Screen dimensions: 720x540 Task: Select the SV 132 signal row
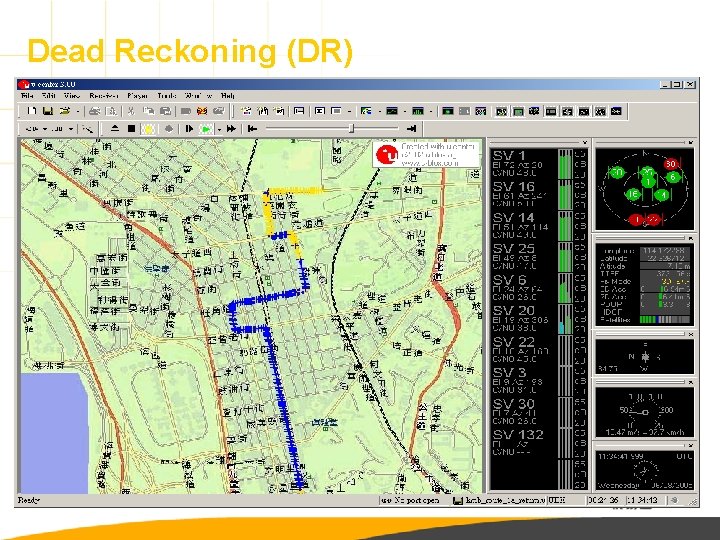[x=539, y=443]
